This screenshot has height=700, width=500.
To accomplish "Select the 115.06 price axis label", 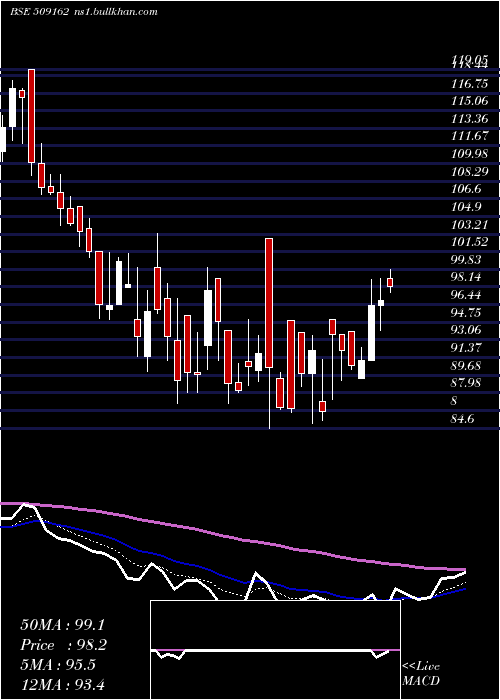I will 469,101.
